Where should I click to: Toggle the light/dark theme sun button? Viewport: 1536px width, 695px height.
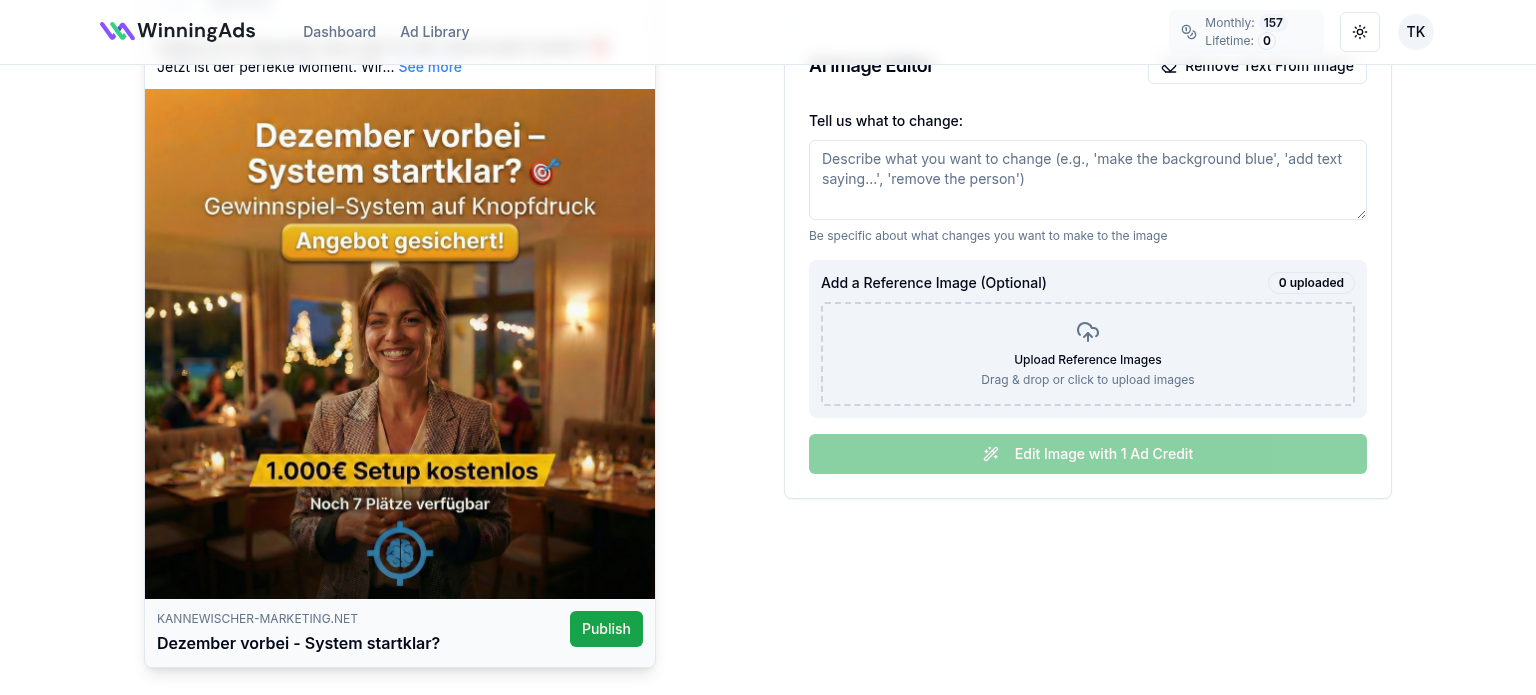(1360, 32)
